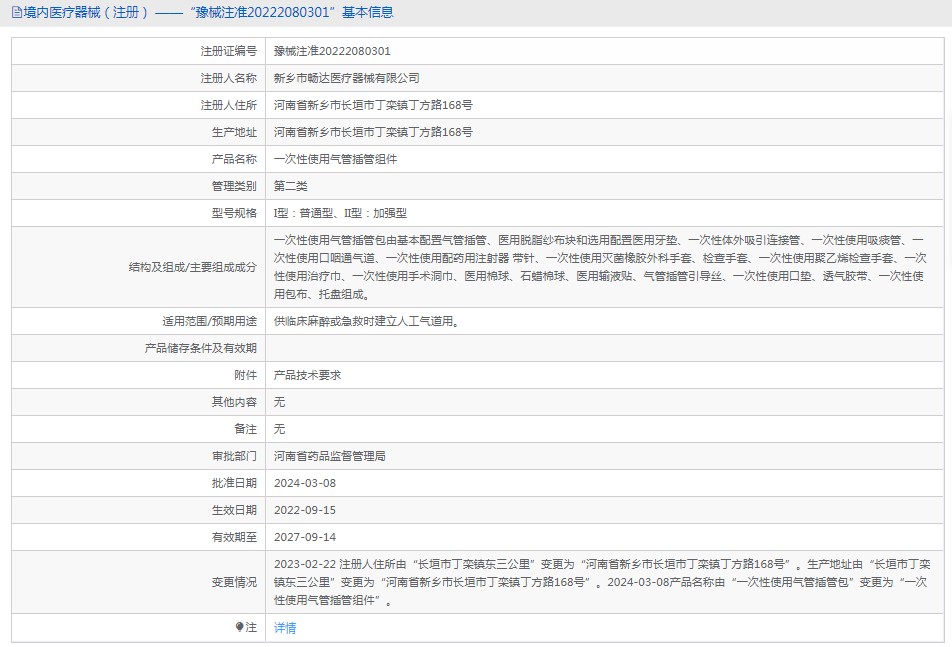The height and width of the screenshot is (647, 952).
Task: Click the 生产地址 address value
Action: coord(373,131)
